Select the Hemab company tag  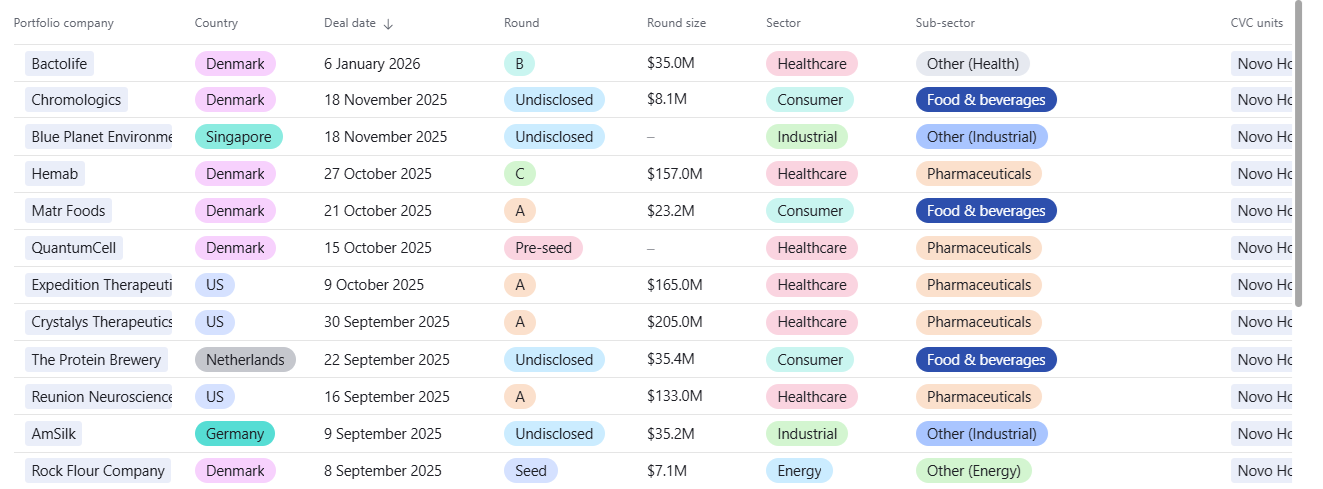tap(55, 174)
